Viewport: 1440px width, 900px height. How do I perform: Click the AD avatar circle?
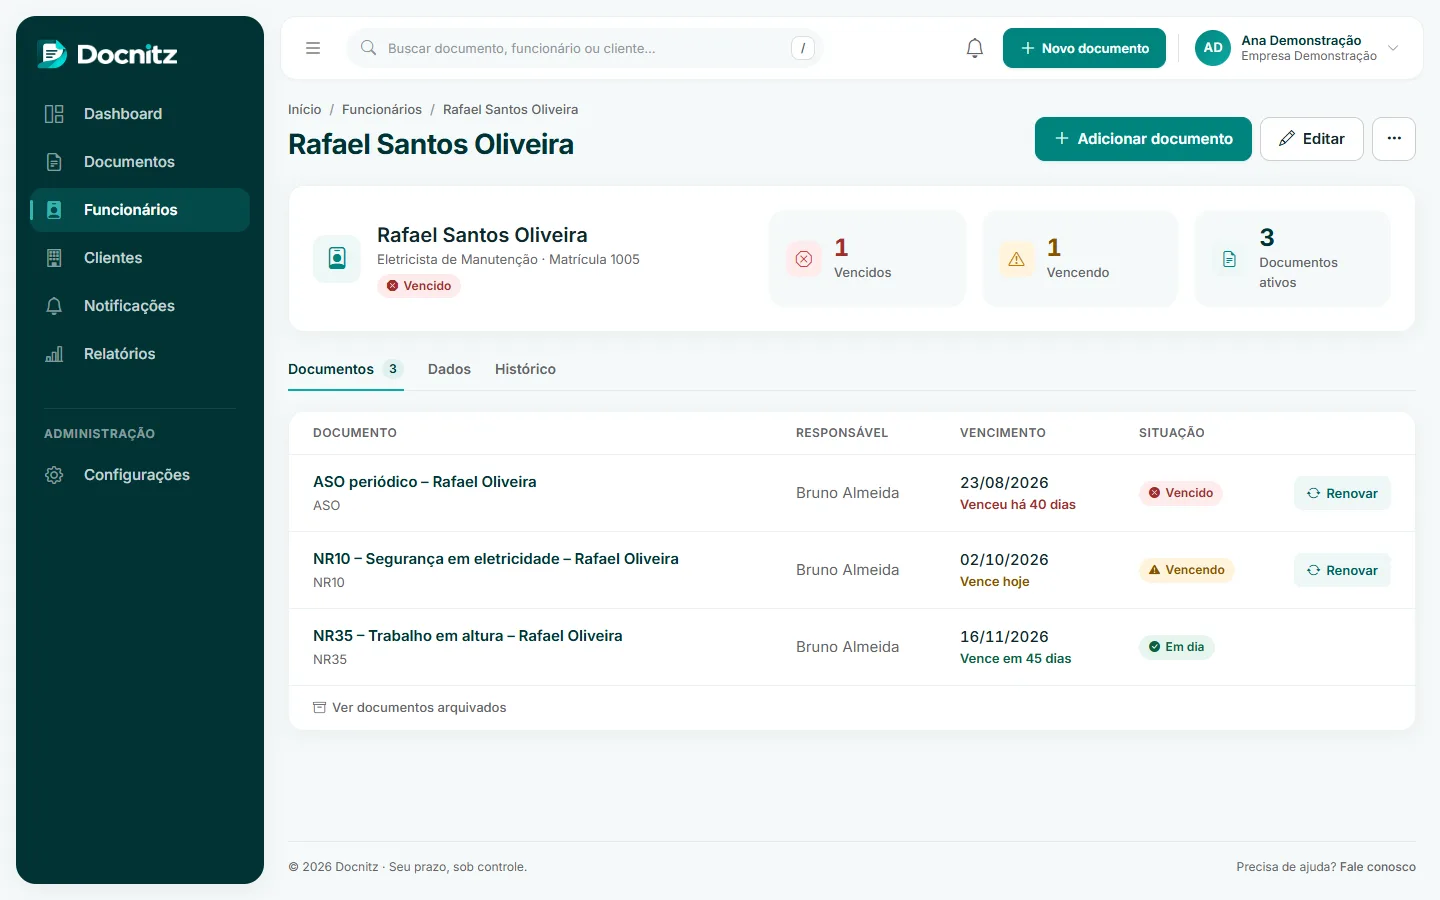tap(1213, 48)
